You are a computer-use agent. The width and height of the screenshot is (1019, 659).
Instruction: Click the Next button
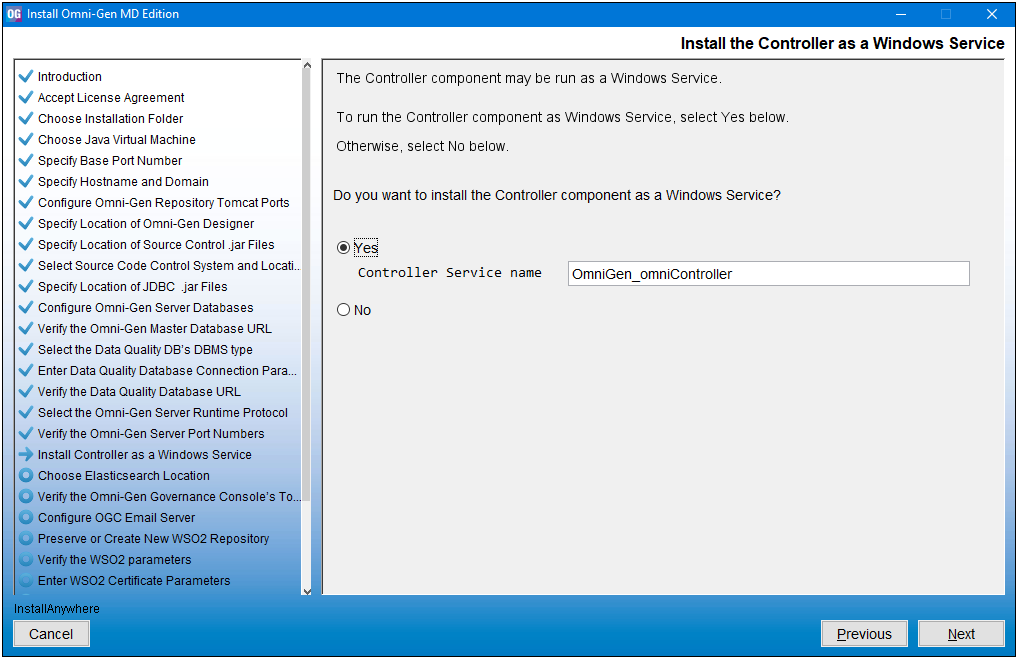click(x=960, y=633)
